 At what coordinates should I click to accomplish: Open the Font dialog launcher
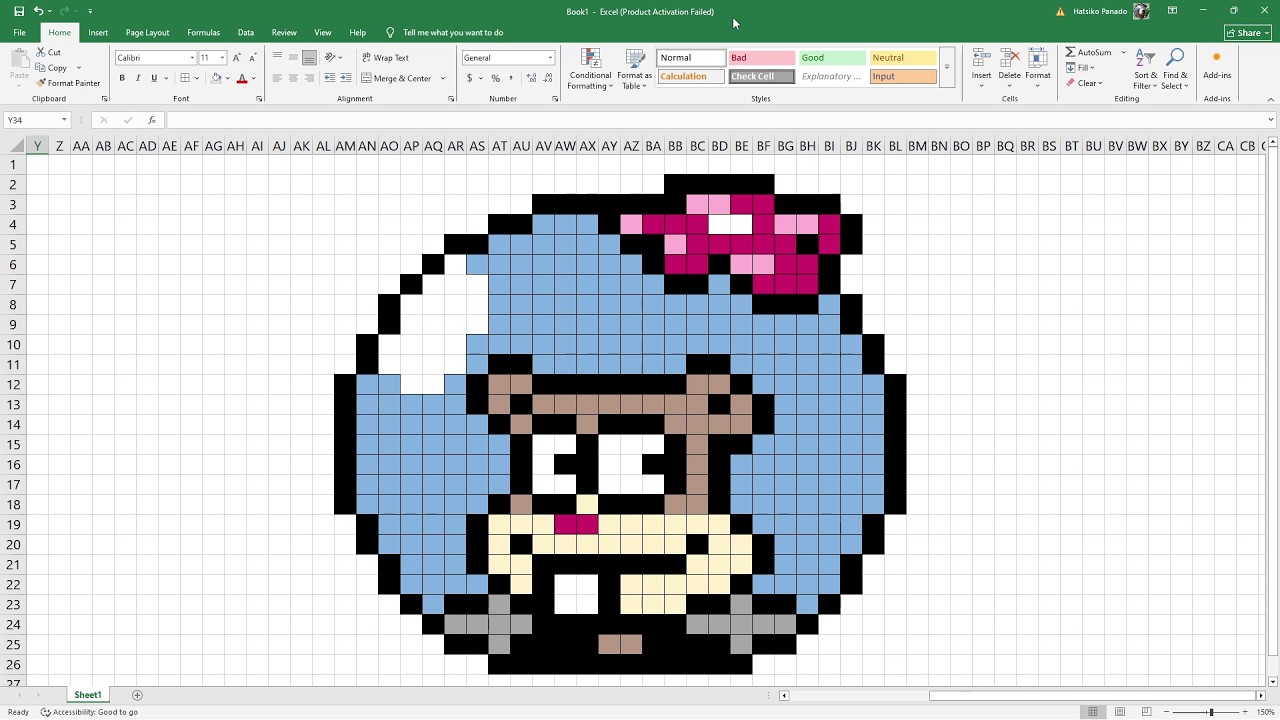point(259,99)
